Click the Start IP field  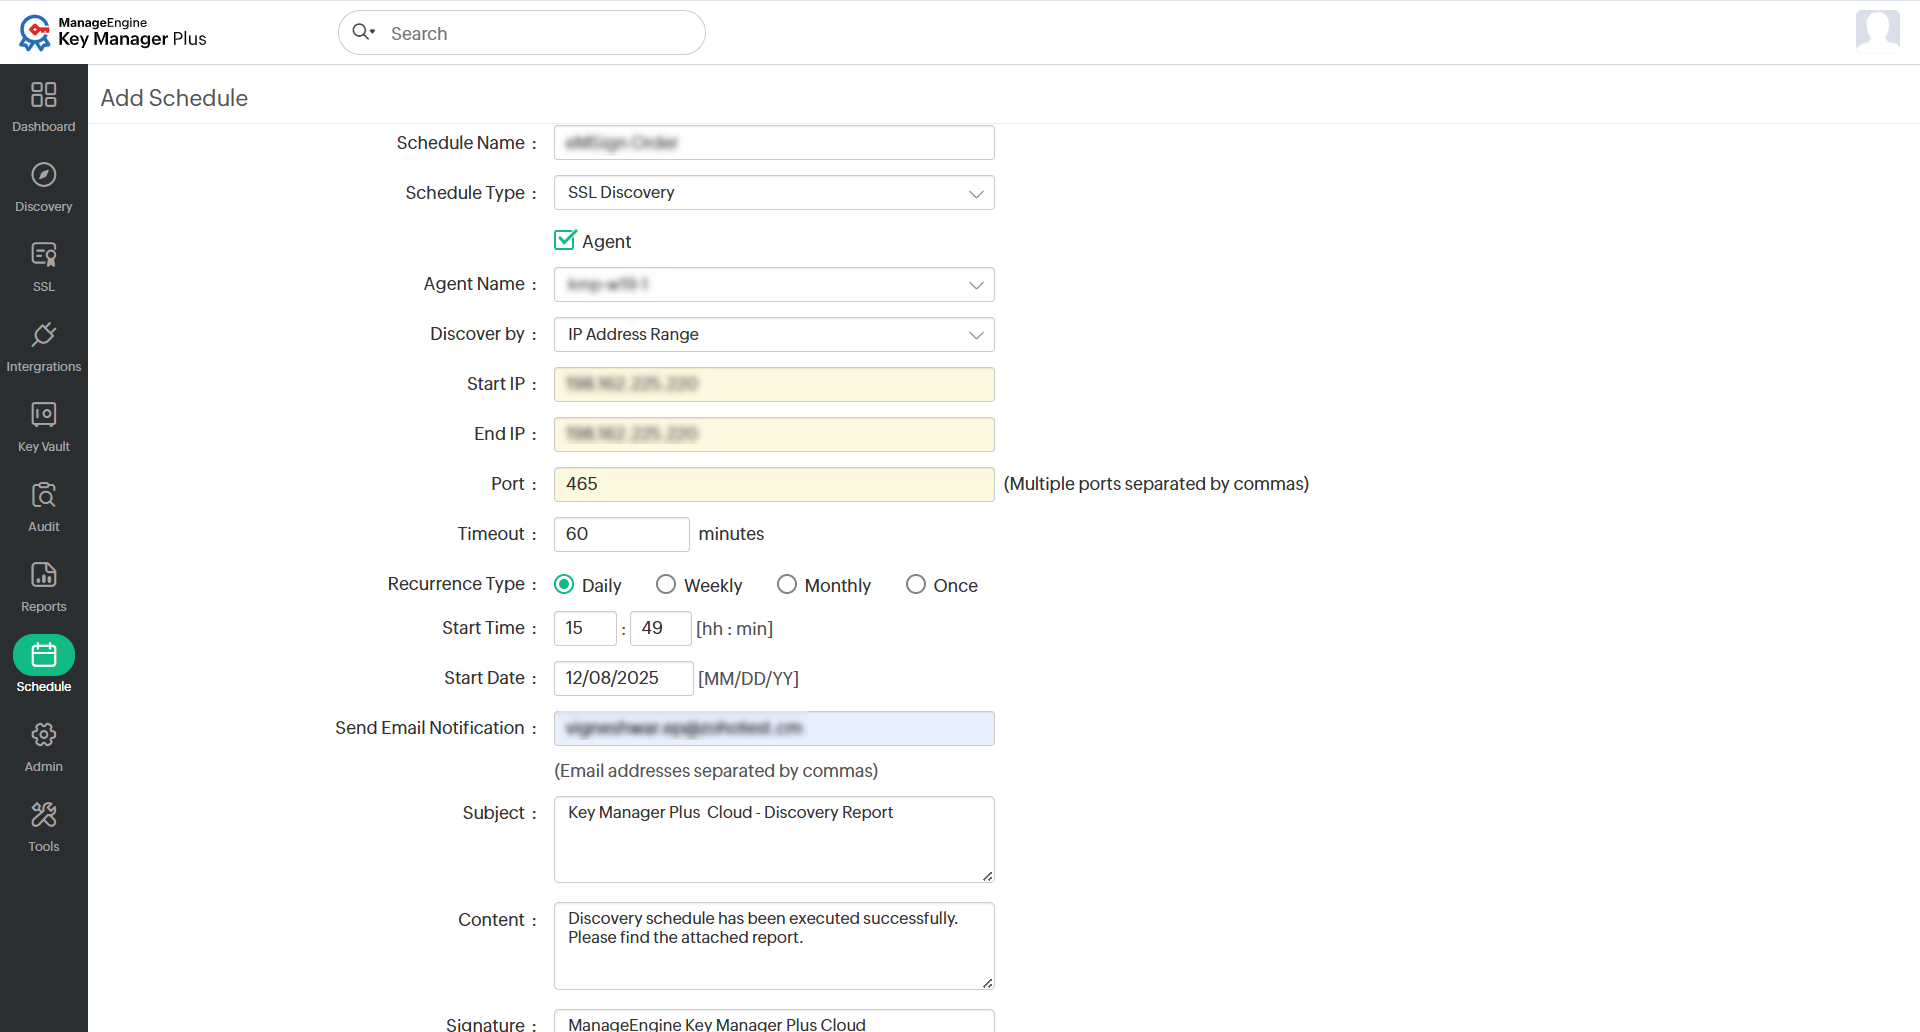click(x=774, y=385)
